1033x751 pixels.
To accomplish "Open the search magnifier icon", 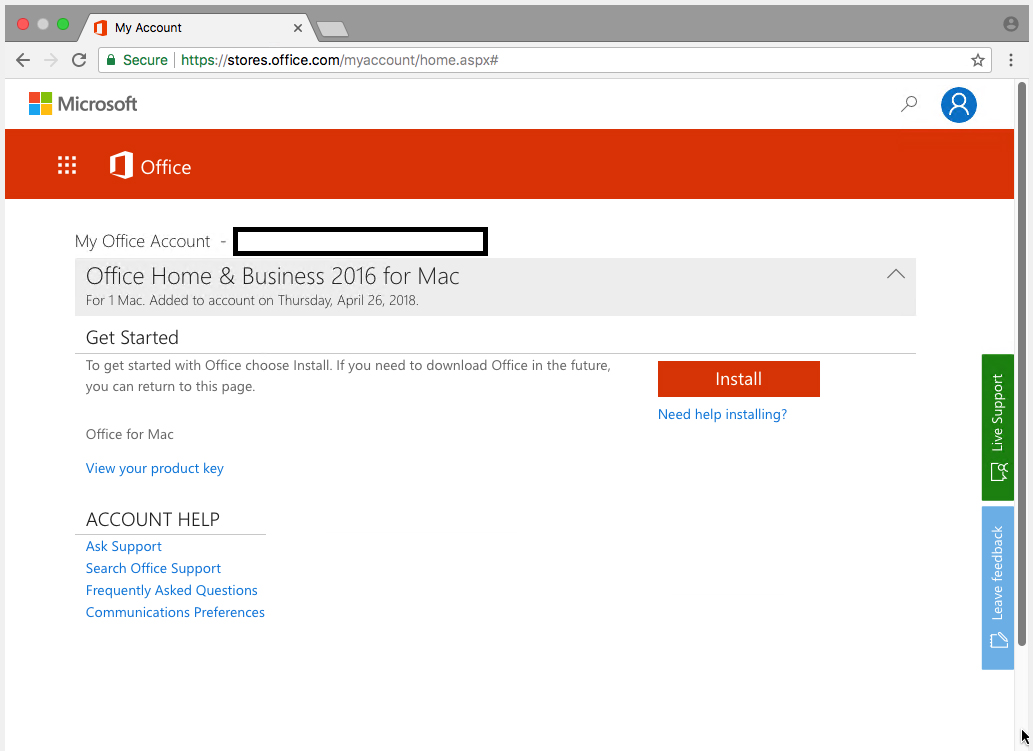I will 909,104.
